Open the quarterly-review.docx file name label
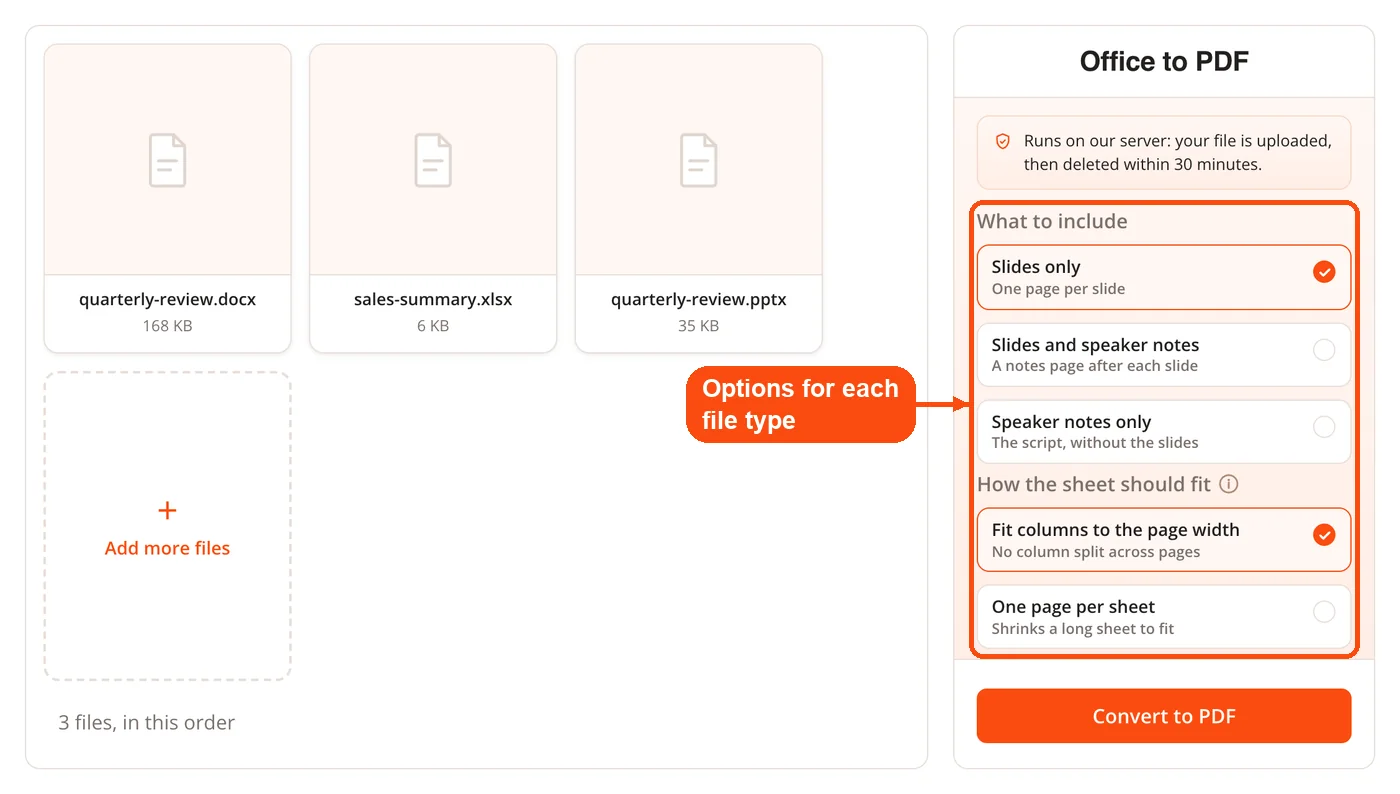 tap(168, 299)
